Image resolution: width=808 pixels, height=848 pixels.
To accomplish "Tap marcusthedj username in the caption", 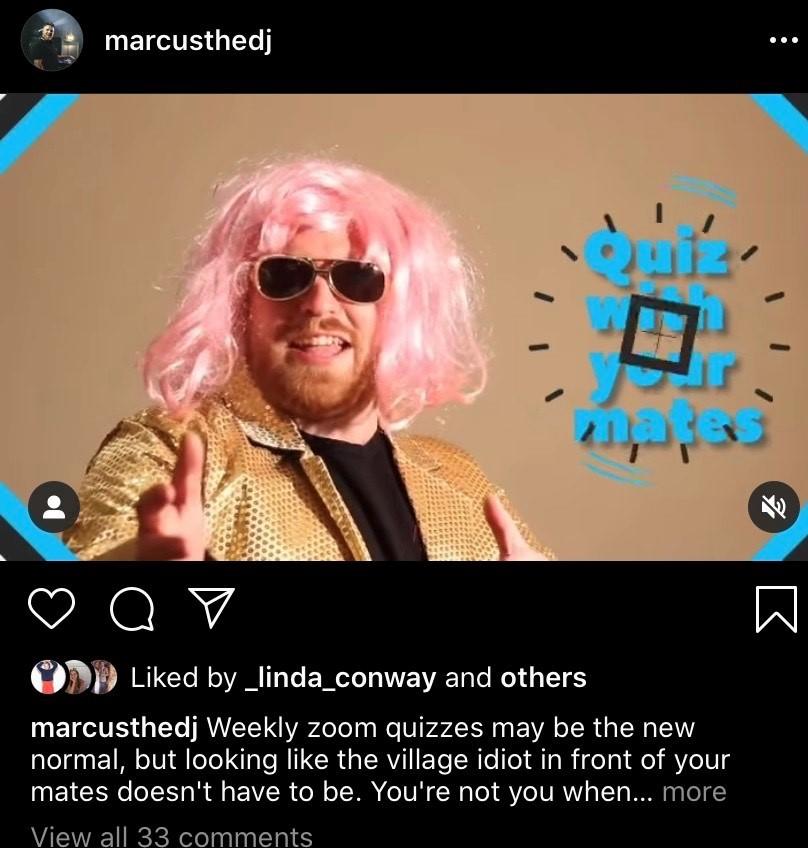I will (x=114, y=728).
